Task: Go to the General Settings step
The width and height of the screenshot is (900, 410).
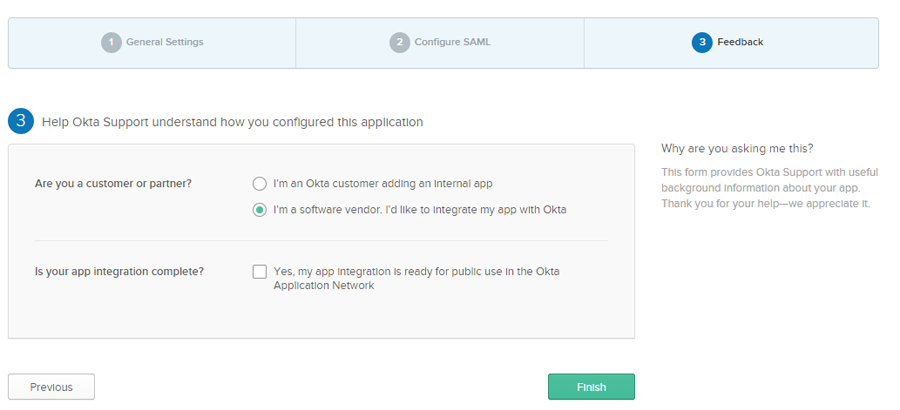Action: 164,42
